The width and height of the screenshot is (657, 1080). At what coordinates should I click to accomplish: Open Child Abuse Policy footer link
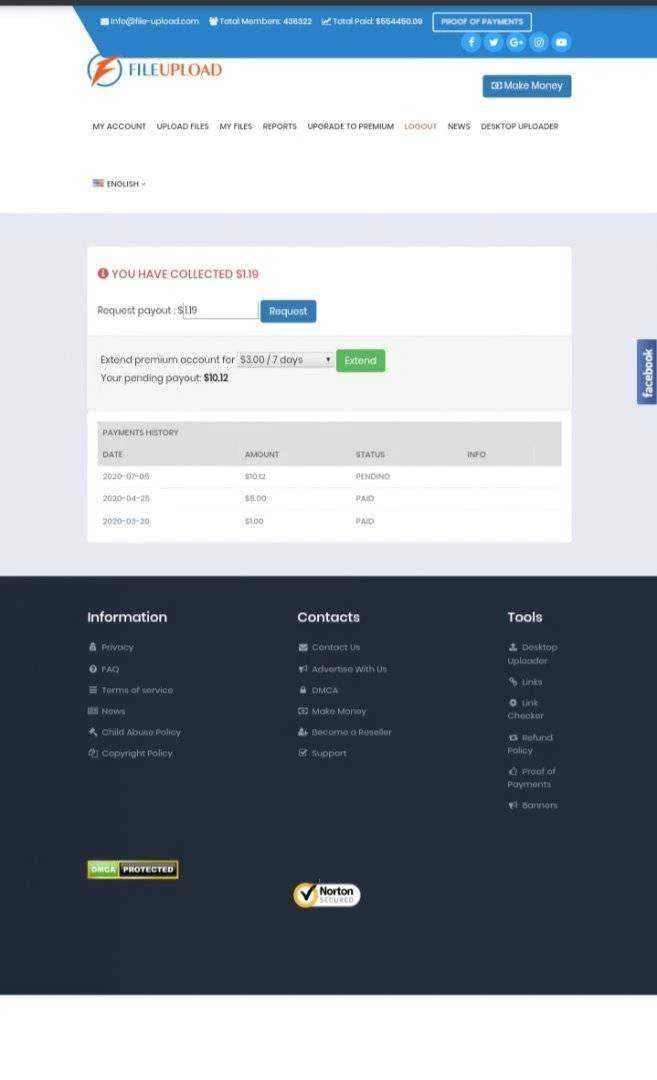pos(135,732)
